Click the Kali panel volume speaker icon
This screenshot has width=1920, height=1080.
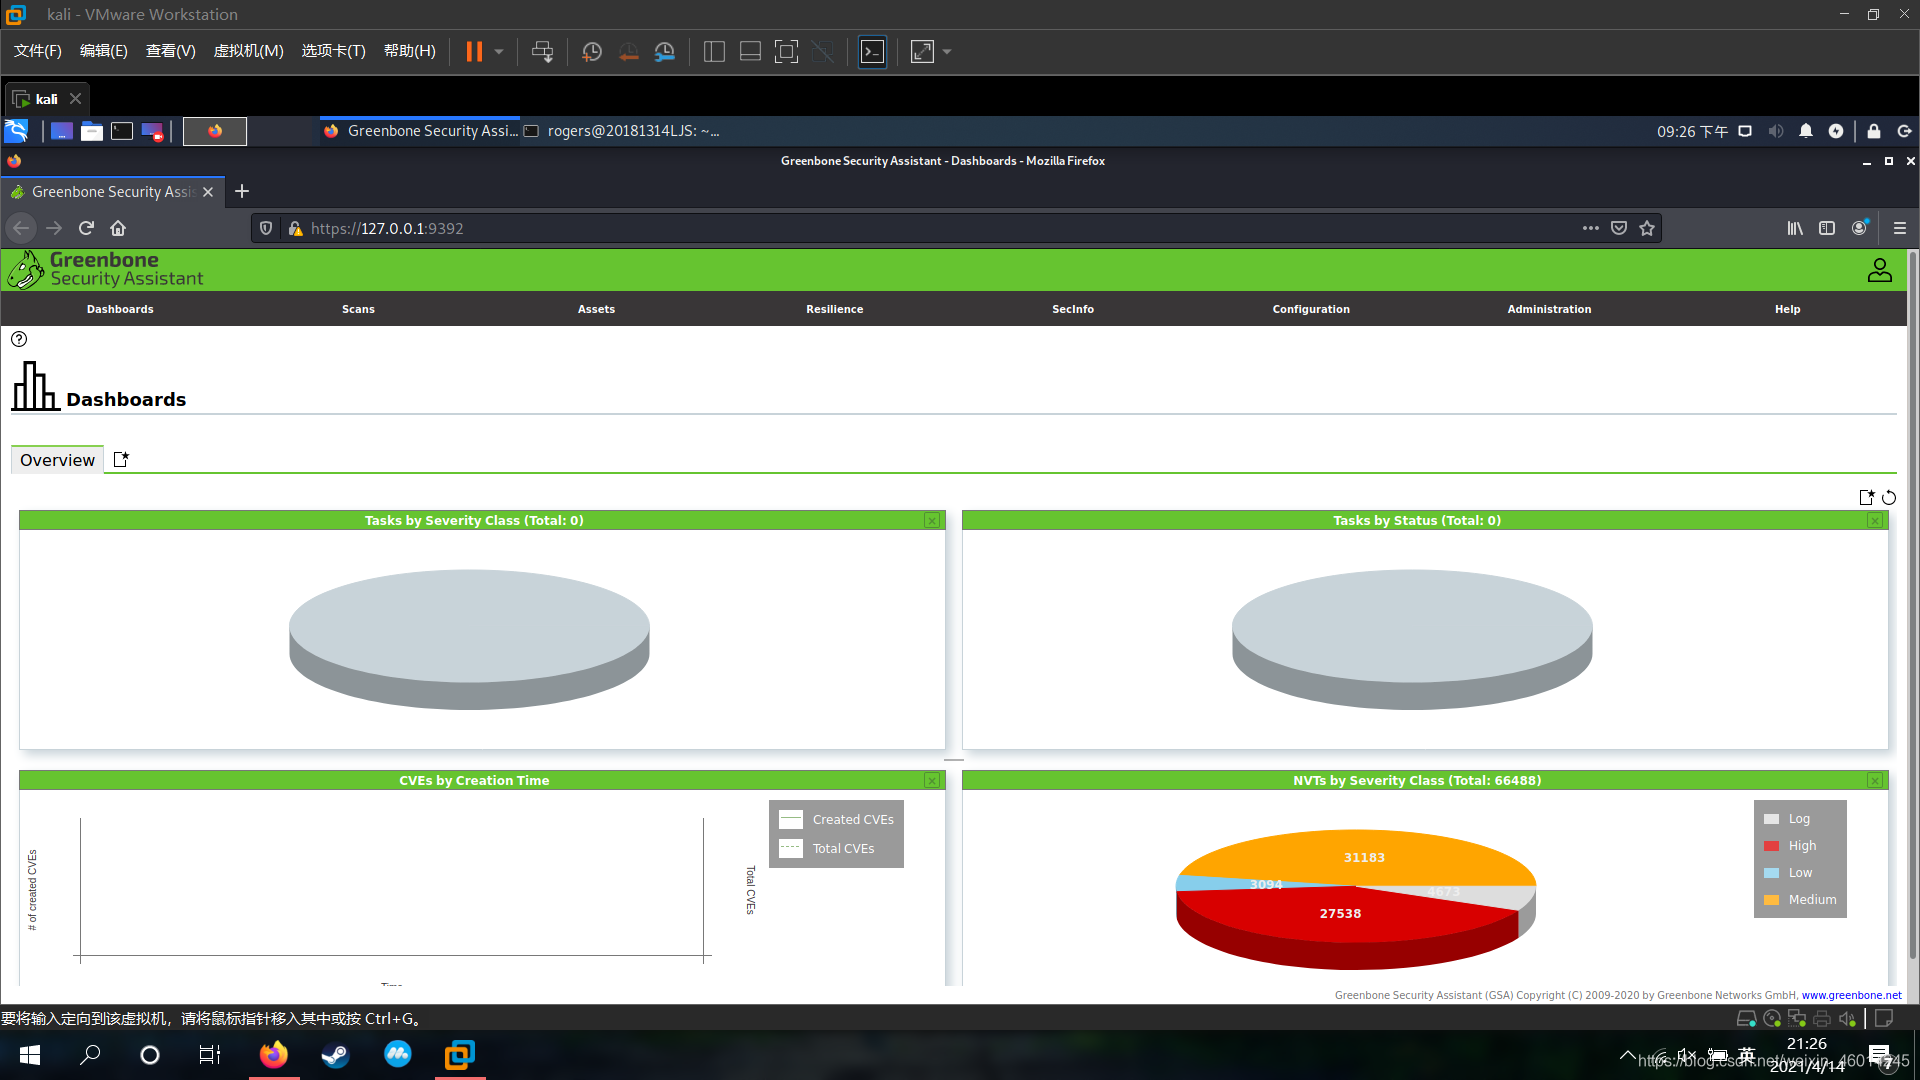(1776, 131)
